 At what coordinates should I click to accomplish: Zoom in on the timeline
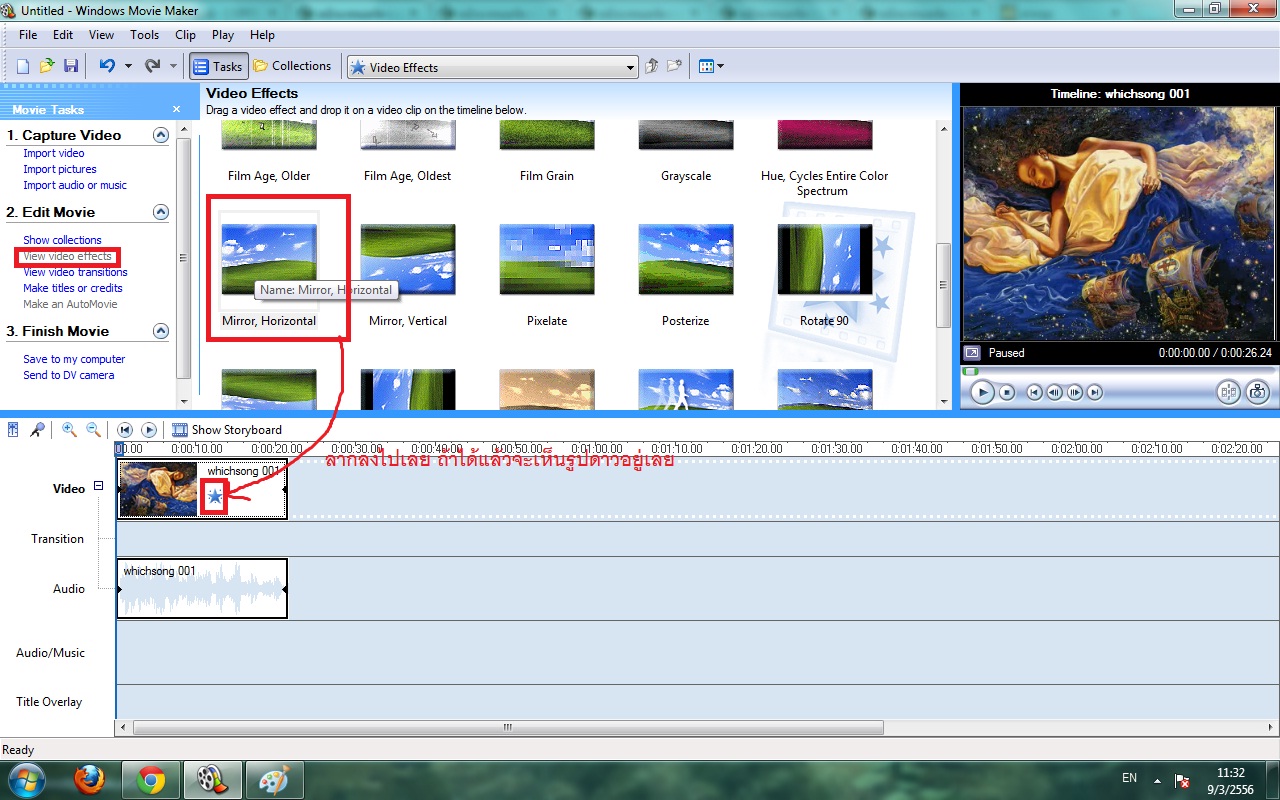pos(69,430)
